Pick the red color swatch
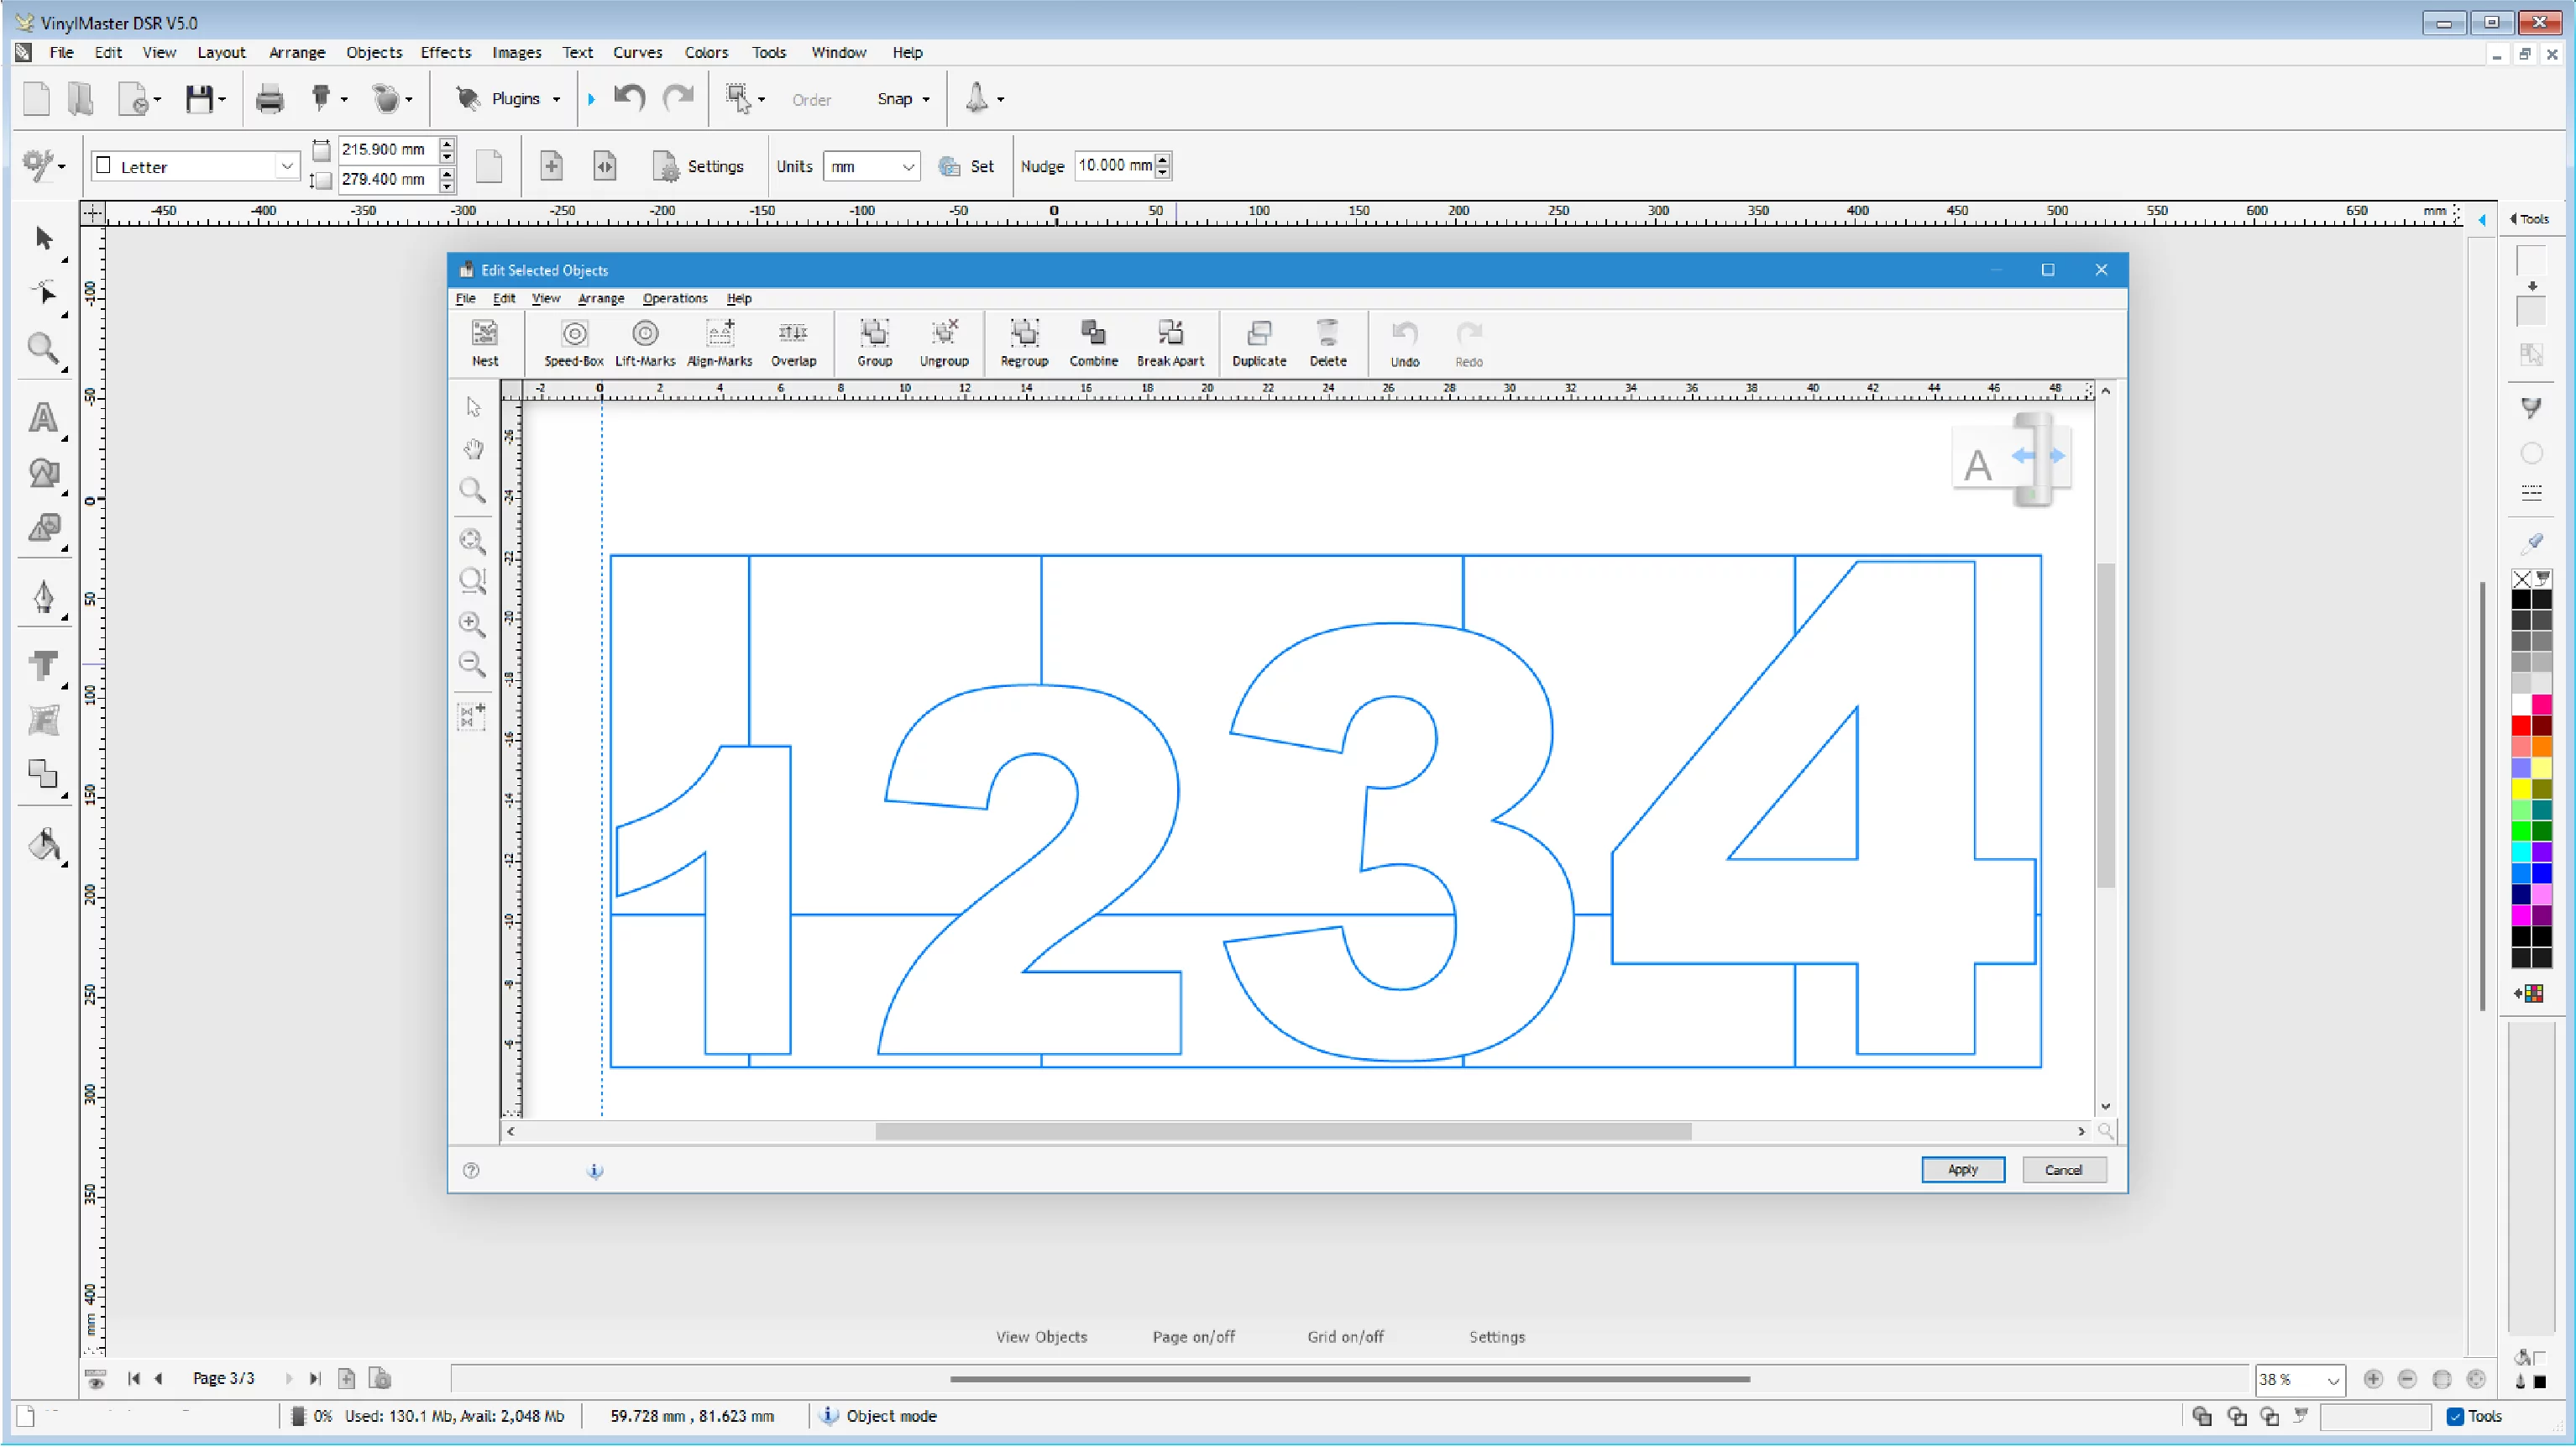2576x1447 pixels. click(x=2520, y=726)
